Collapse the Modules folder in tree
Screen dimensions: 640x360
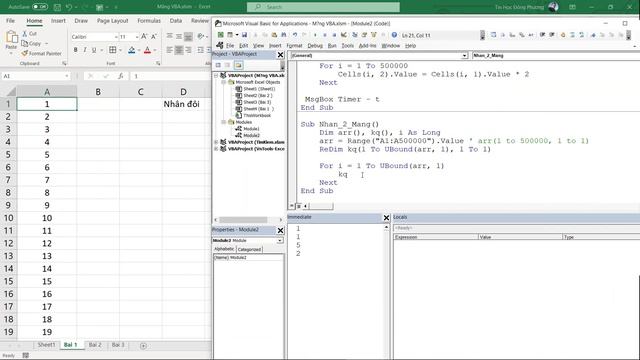pos(224,122)
